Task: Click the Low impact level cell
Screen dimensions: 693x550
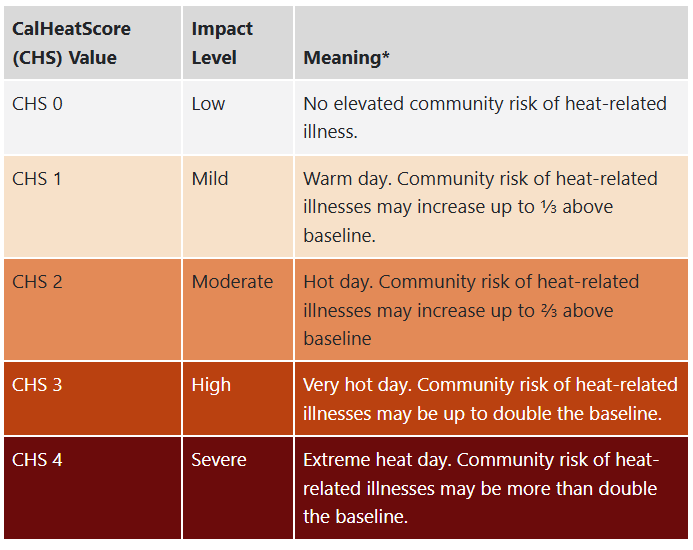Action: 208,103
